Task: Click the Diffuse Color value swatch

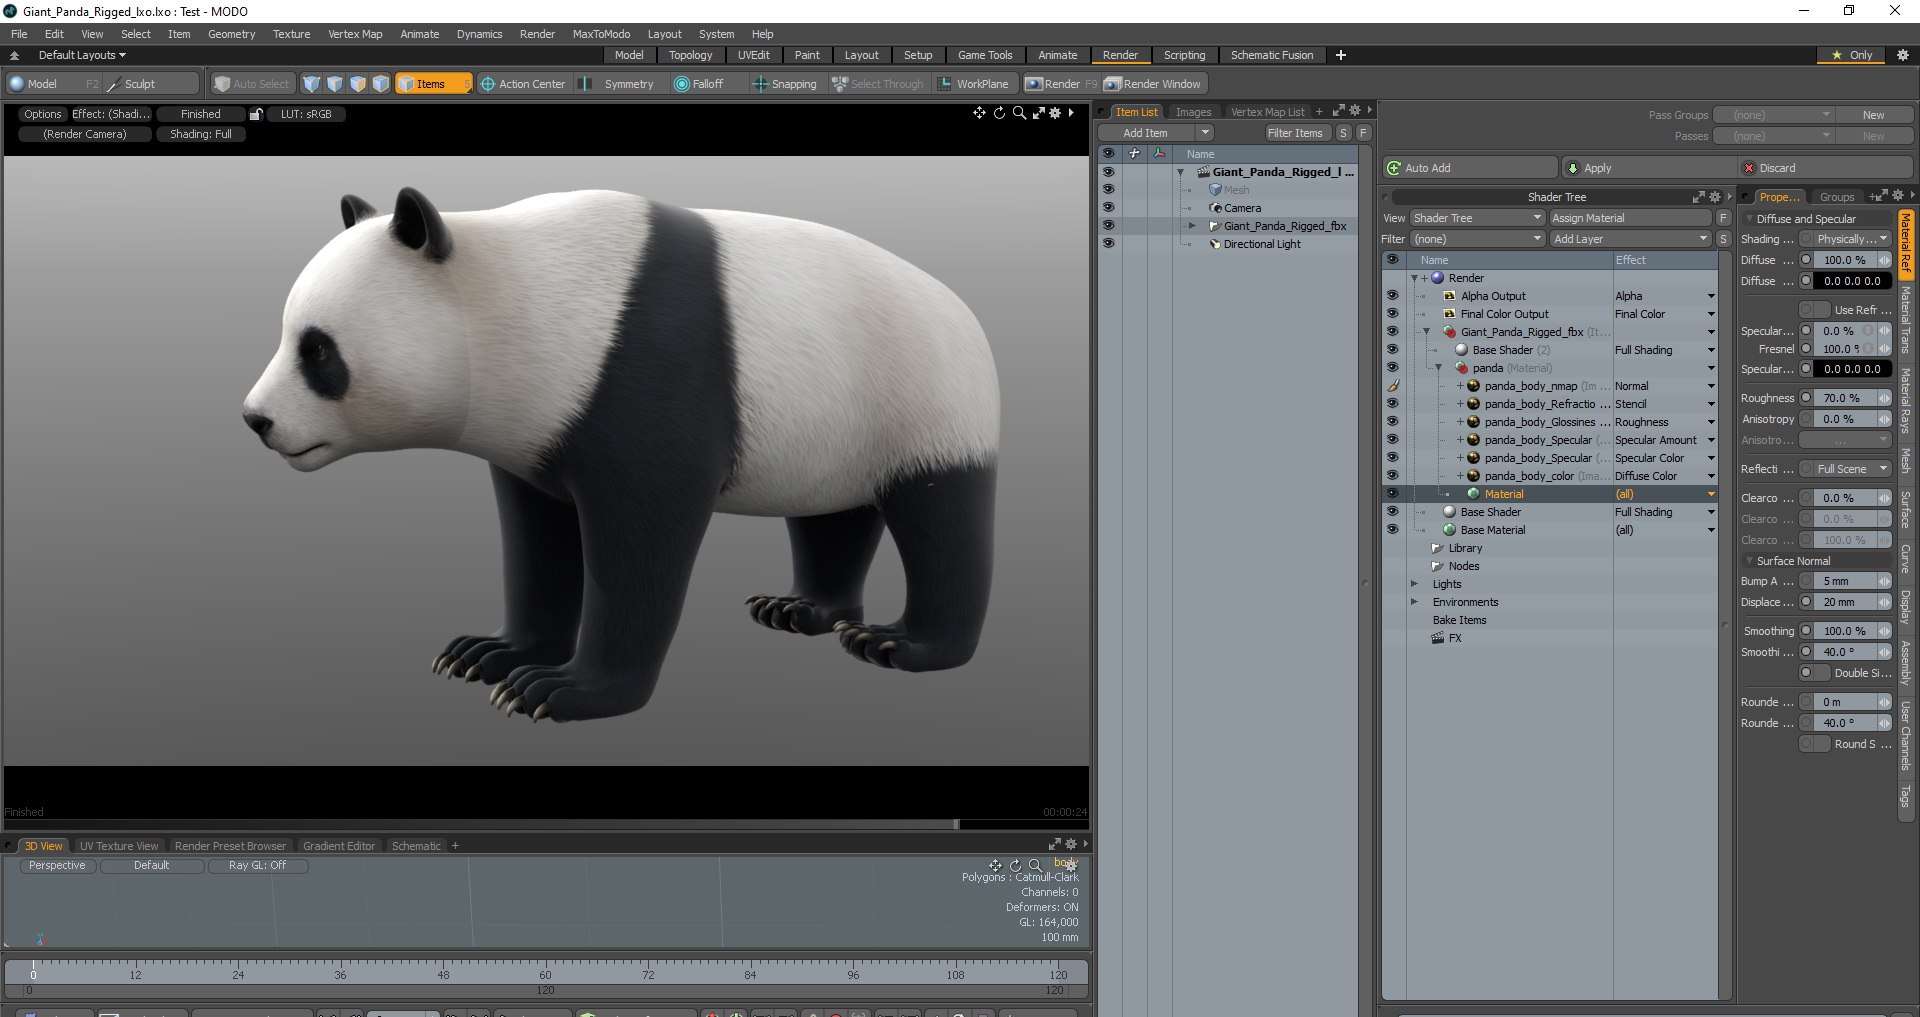Action: click(1852, 281)
